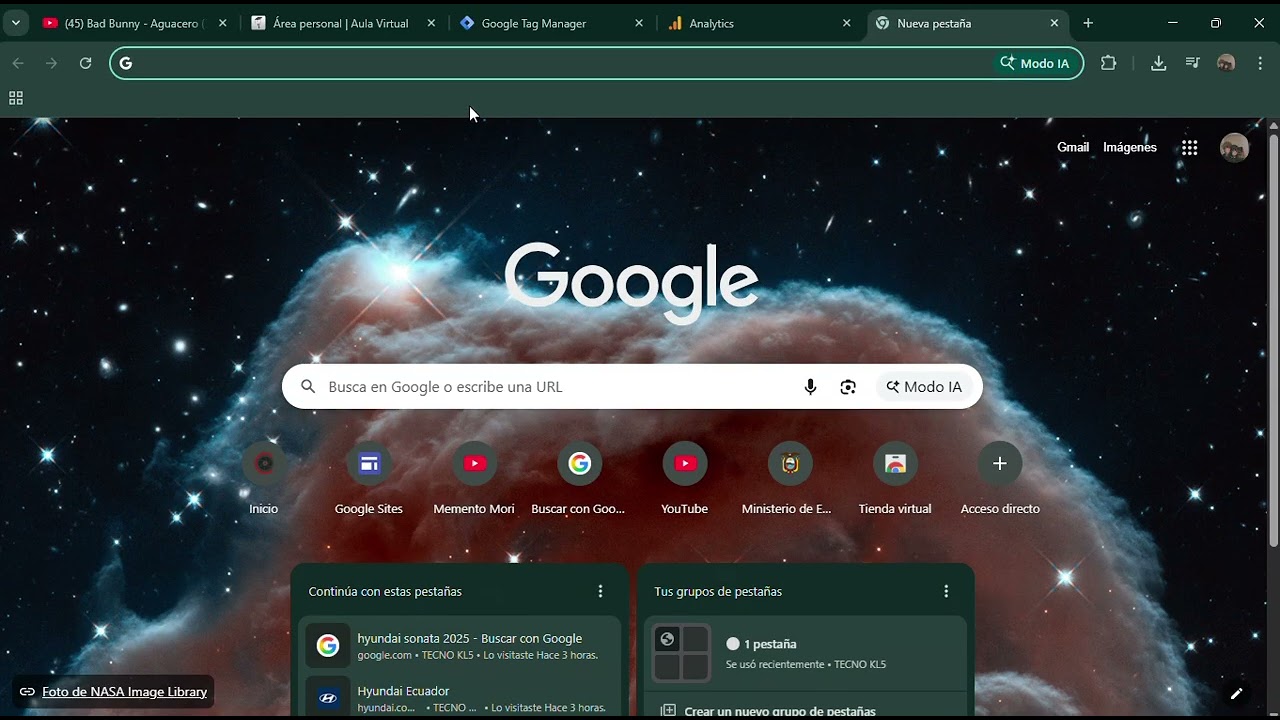Close the Nueva pestaña tab
The height and width of the screenshot is (720, 1280).
(x=1054, y=23)
